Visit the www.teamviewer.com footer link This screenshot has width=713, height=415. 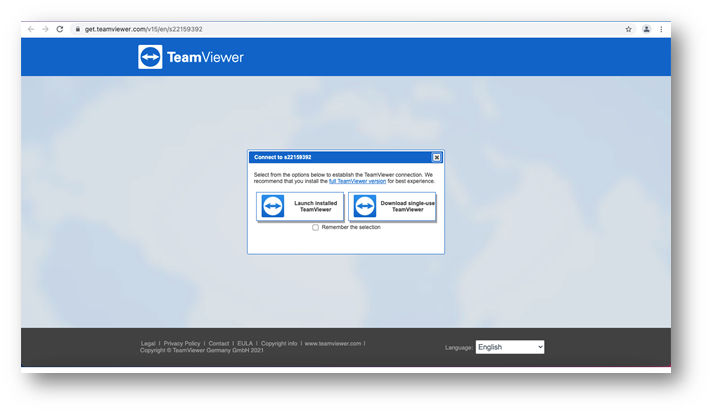[333, 344]
